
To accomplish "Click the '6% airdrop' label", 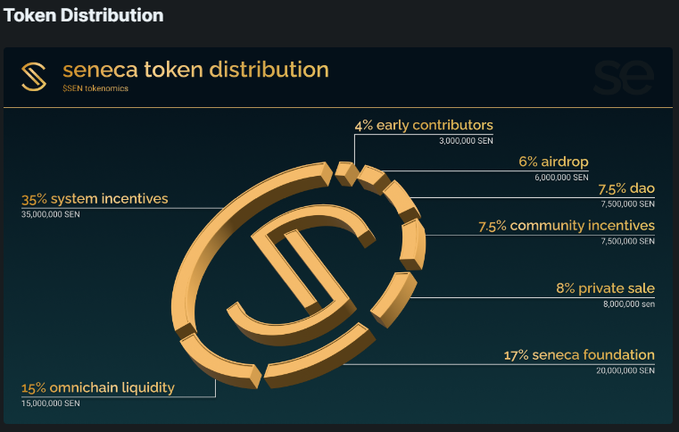I will tap(553, 162).
